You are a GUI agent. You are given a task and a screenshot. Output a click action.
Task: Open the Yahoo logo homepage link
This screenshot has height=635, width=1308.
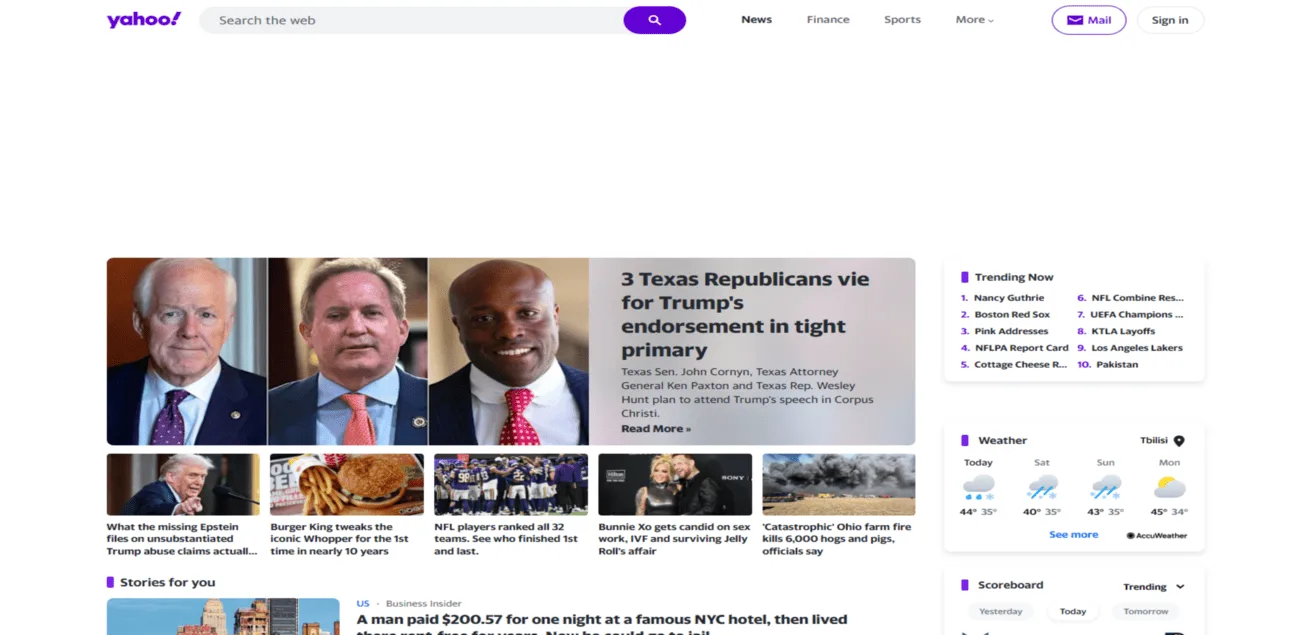(x=144, y=20)
